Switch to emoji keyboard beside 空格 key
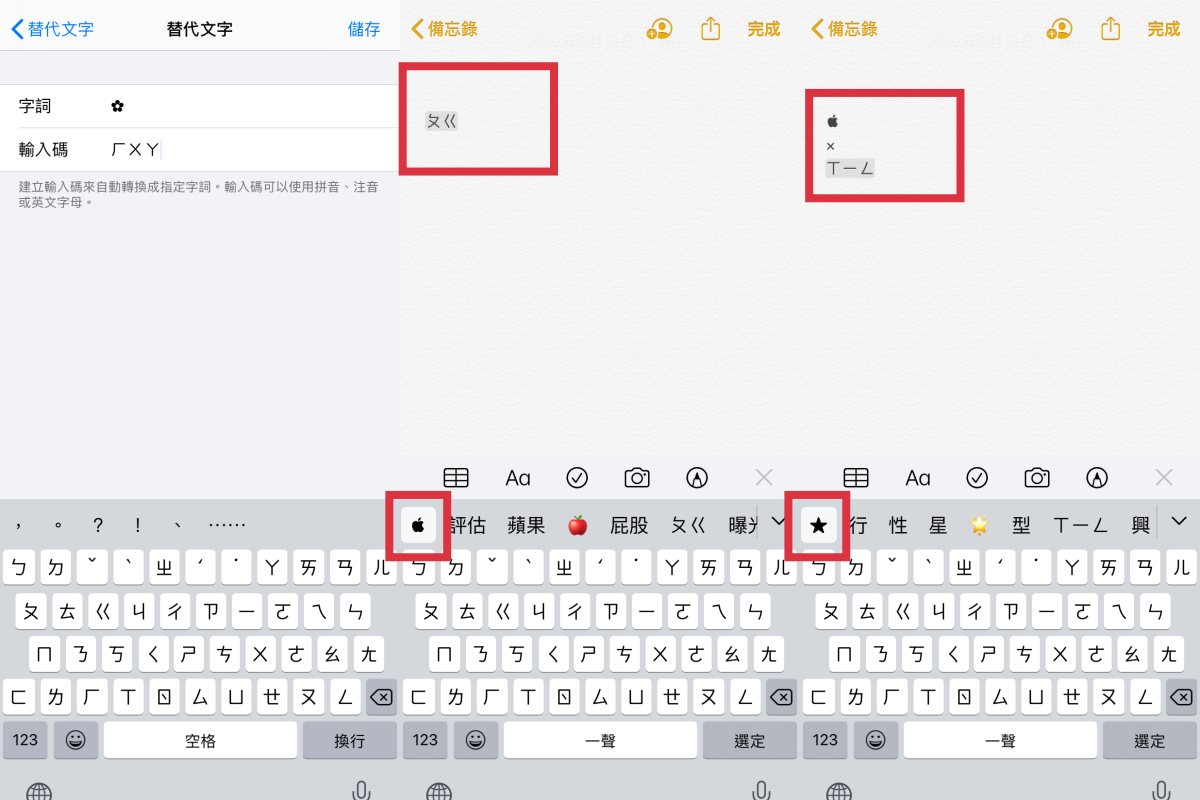The image size is (1200, 800). [75, 740]
